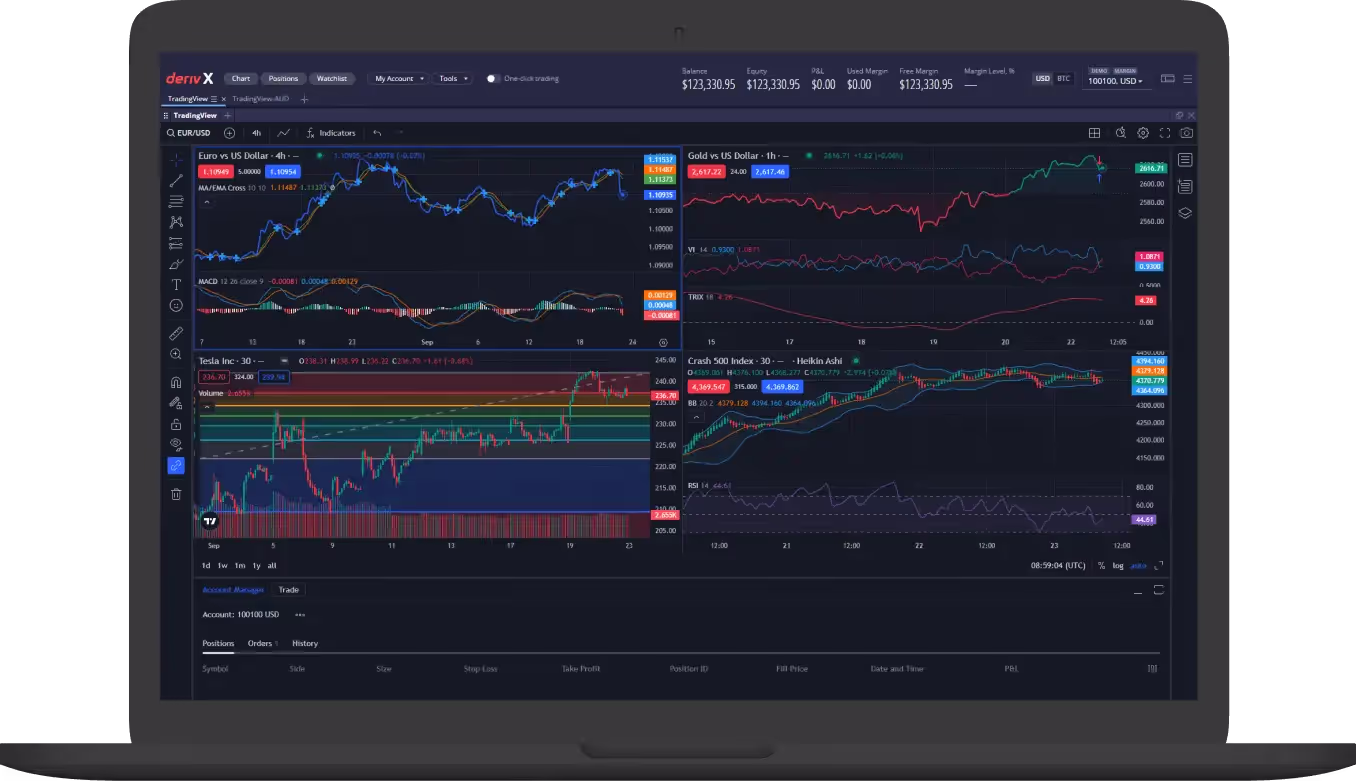Enter fullscreen mode on the chart
This screenshot has height=781, width=1356.
click(x=1165, y=133)
